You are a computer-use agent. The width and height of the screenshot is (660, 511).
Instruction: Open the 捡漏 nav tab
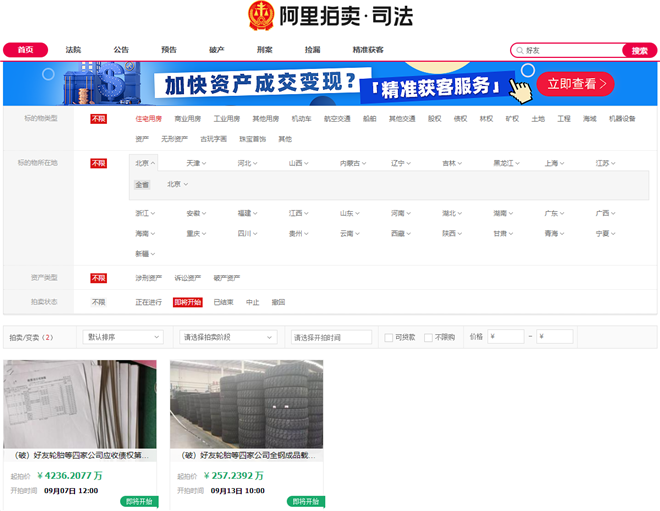coord(313,50)
